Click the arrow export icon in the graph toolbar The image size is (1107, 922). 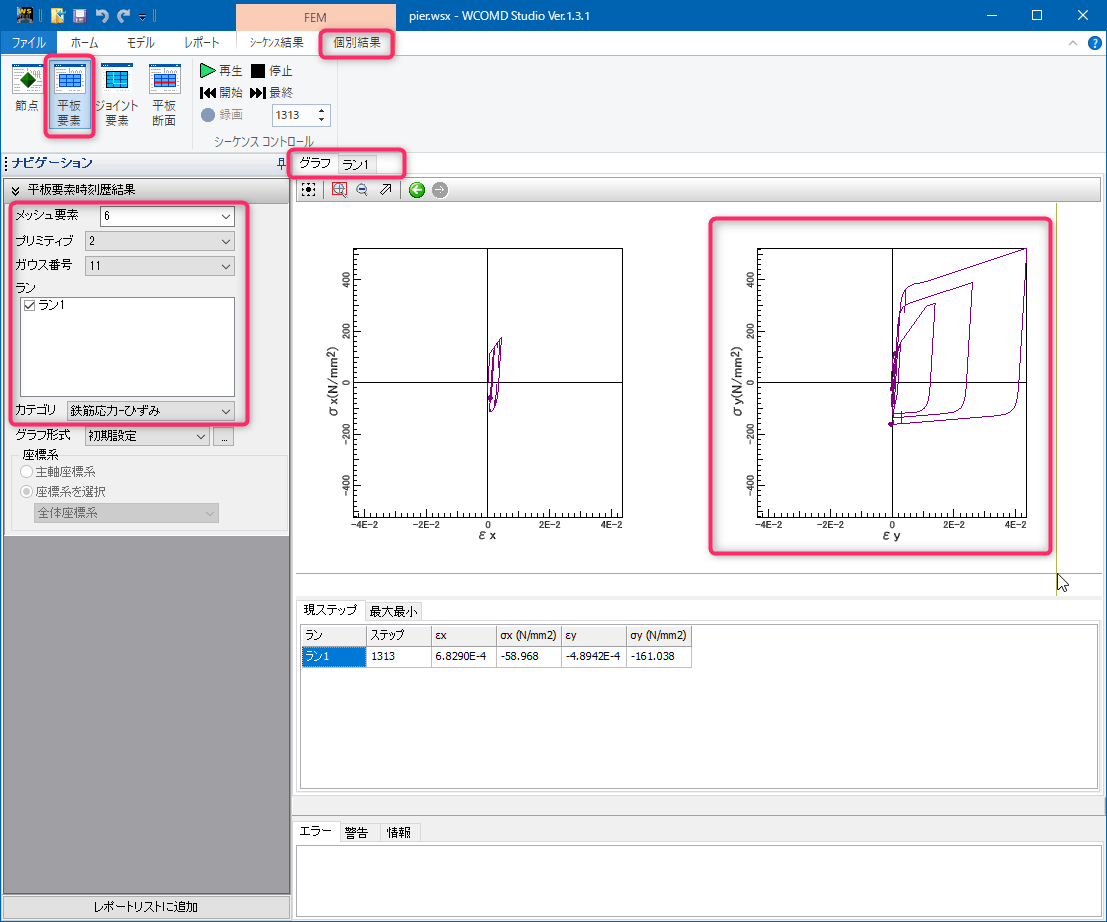[385, 190]
